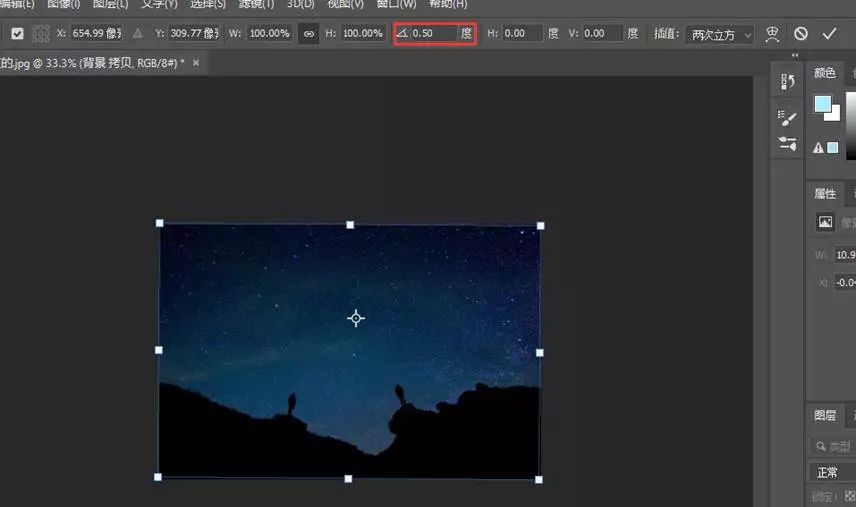Switch to warp mode icon
This screenshot has width=856, height=507.
pos(772,34)
